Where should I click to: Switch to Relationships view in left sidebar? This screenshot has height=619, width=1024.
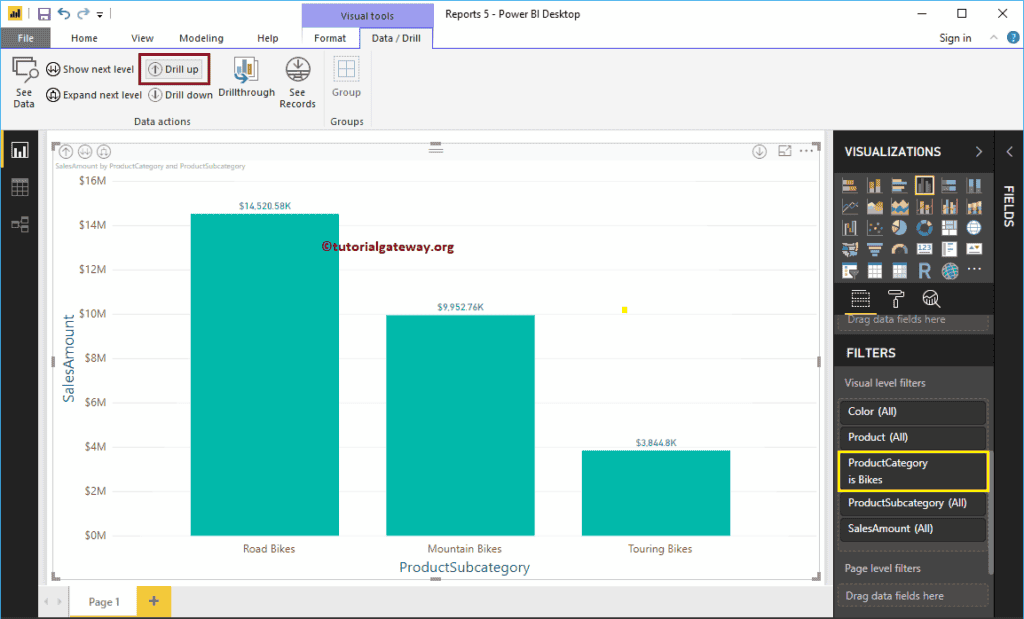[x=20, y=225]
